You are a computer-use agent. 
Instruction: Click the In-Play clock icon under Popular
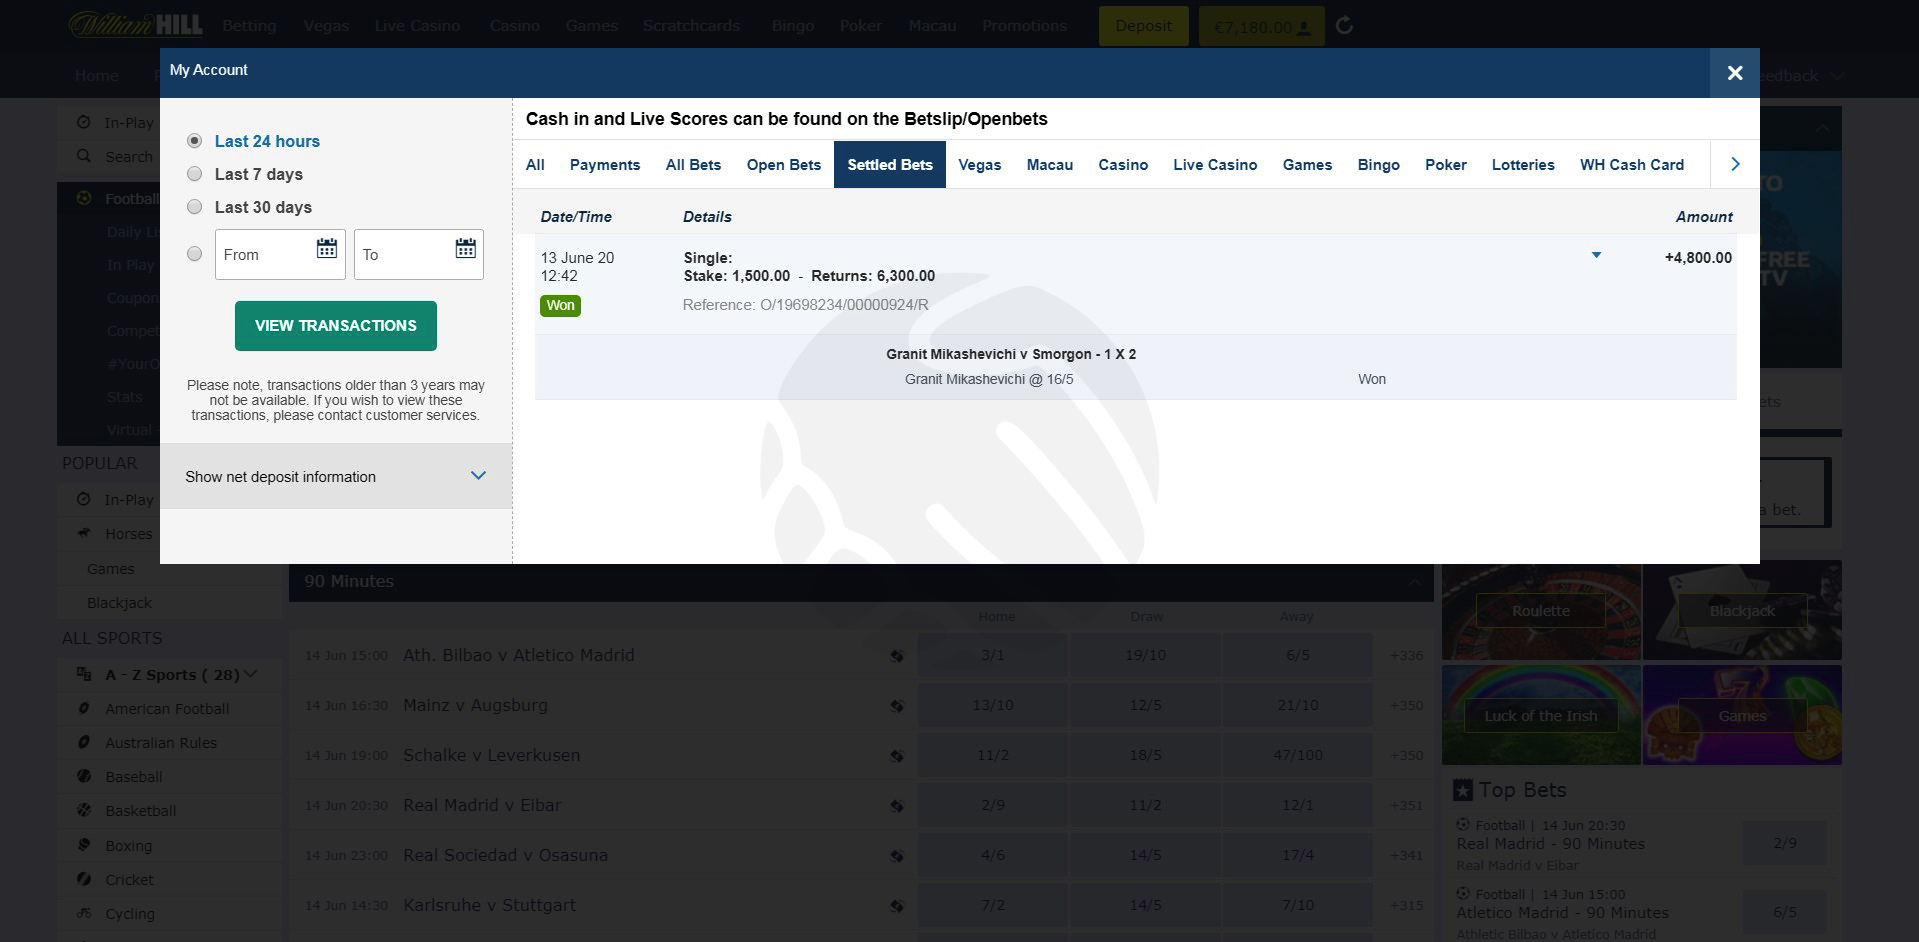[x=84, y=499]
